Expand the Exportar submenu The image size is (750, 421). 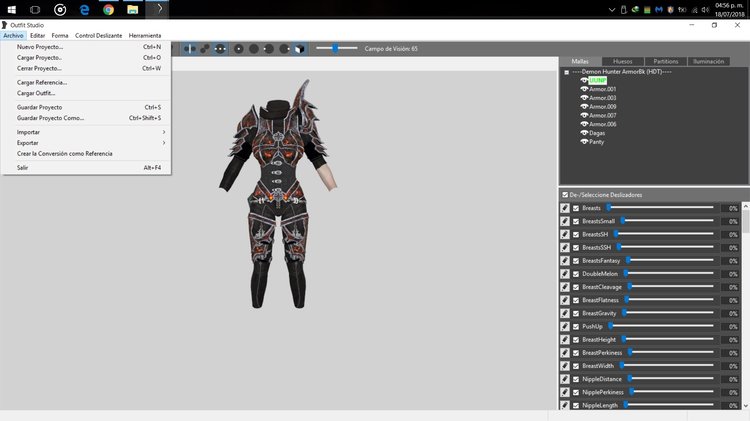86,143
